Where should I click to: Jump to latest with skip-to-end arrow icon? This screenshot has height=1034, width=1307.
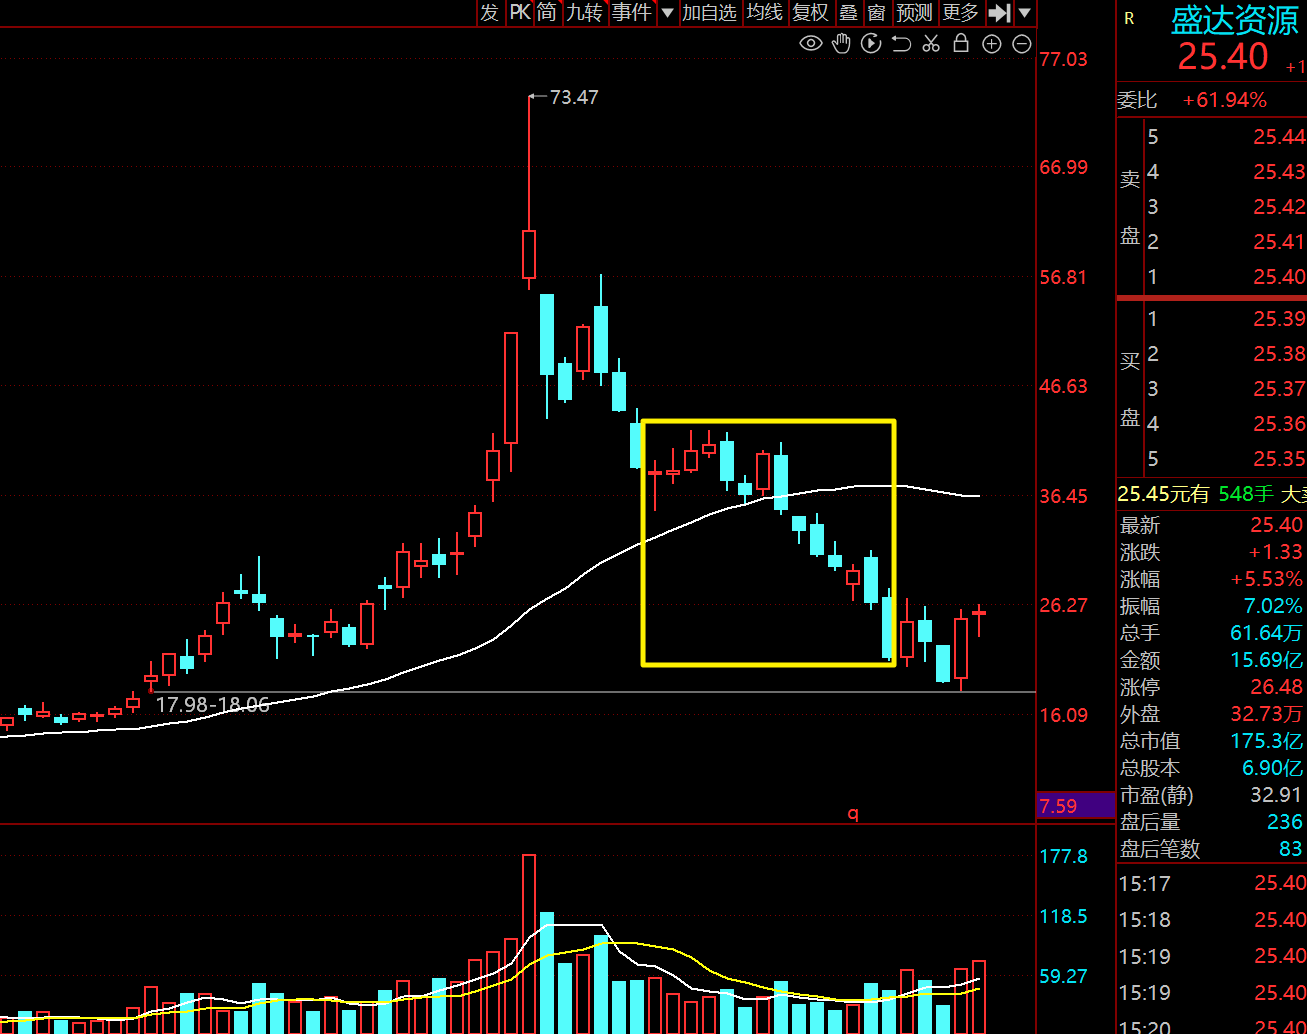tap(999, 12)
